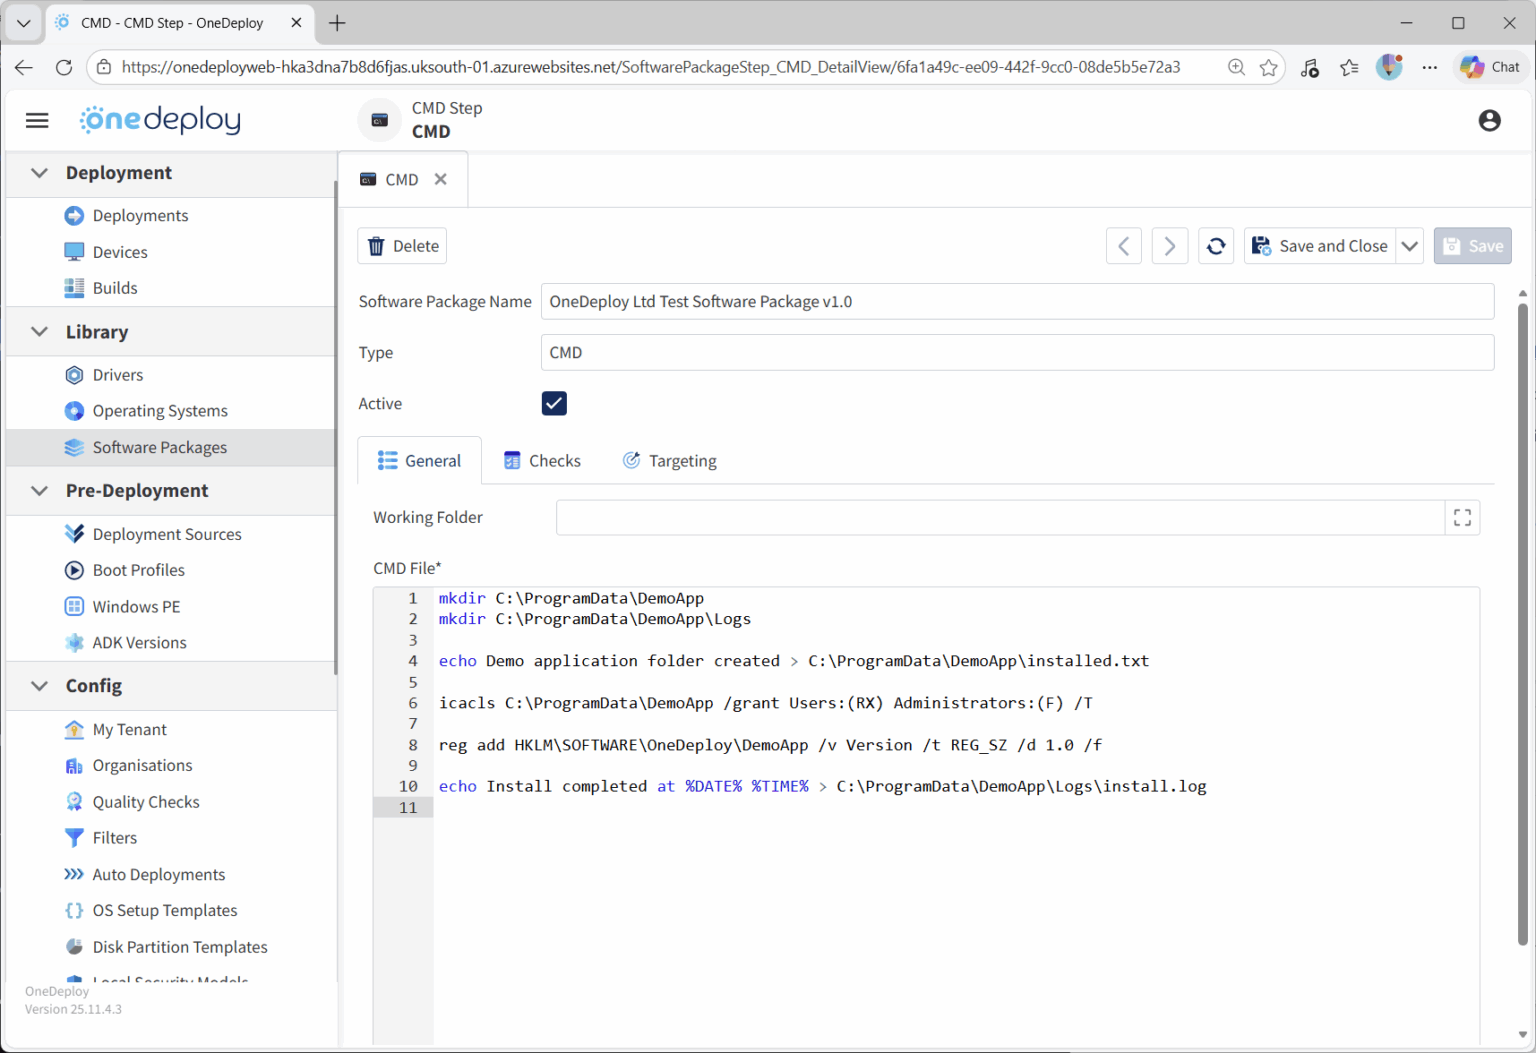Screen dimensions: 1536x1053
Task: Collapse the Config sidebar section
Action: (x=39, y=686)
